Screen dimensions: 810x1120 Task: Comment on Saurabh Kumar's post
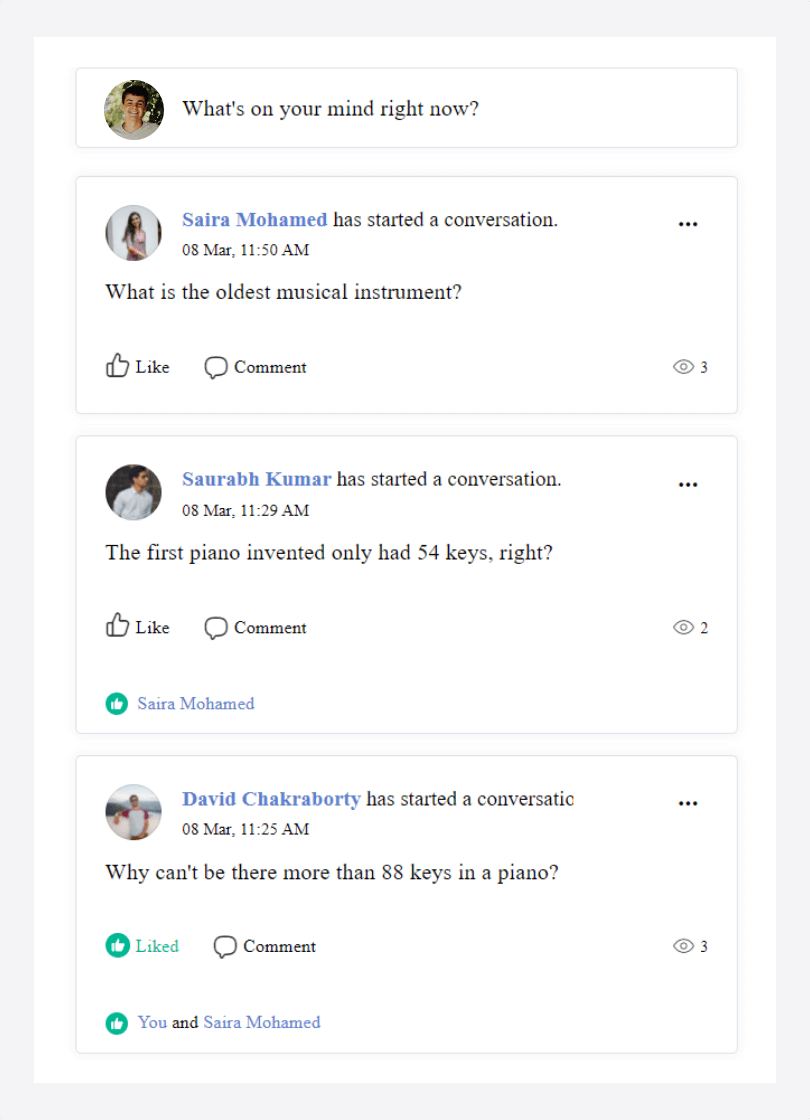[255, 627]
